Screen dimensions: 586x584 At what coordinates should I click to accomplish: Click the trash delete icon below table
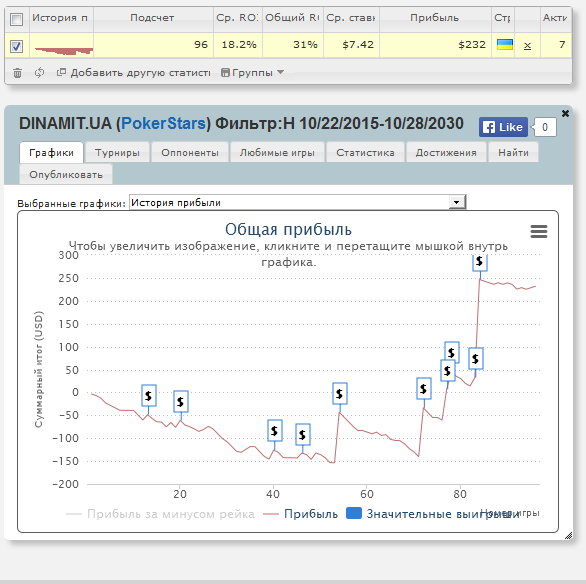(17, 72)
